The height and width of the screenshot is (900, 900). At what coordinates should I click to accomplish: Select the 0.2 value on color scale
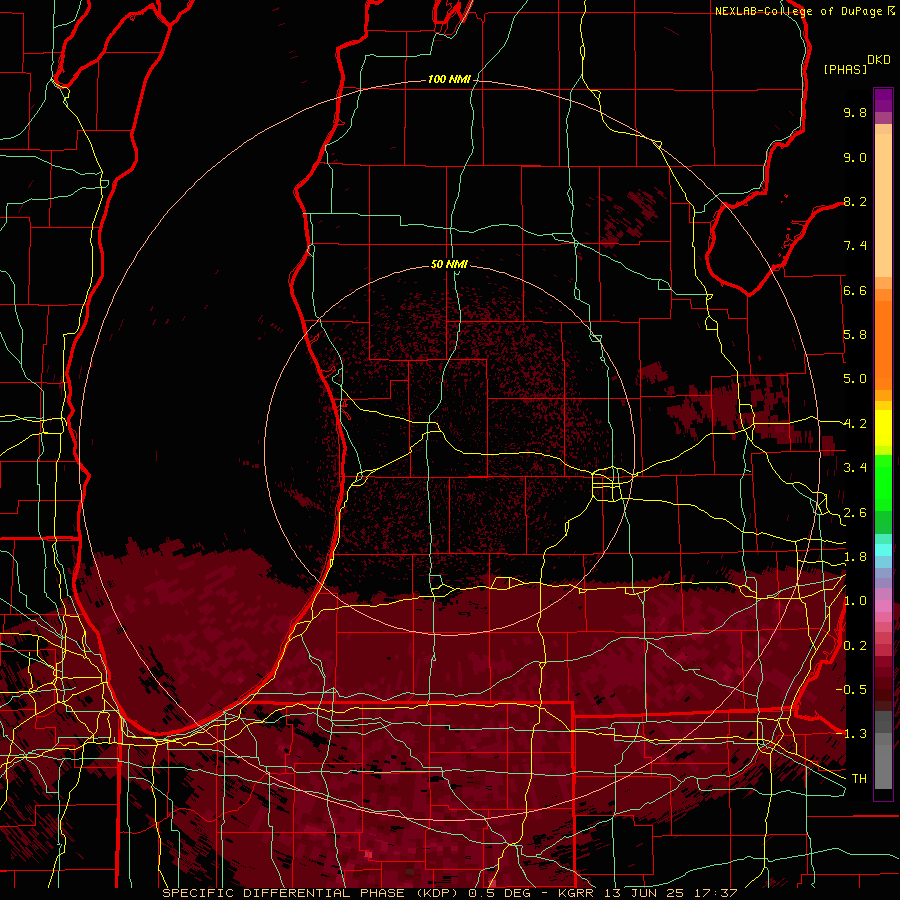click(x=855, y=646)
